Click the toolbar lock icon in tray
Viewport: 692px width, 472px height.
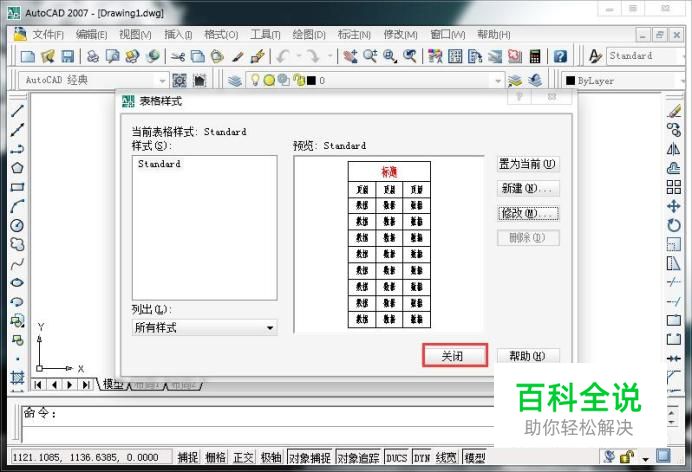(x=627, y=457)
